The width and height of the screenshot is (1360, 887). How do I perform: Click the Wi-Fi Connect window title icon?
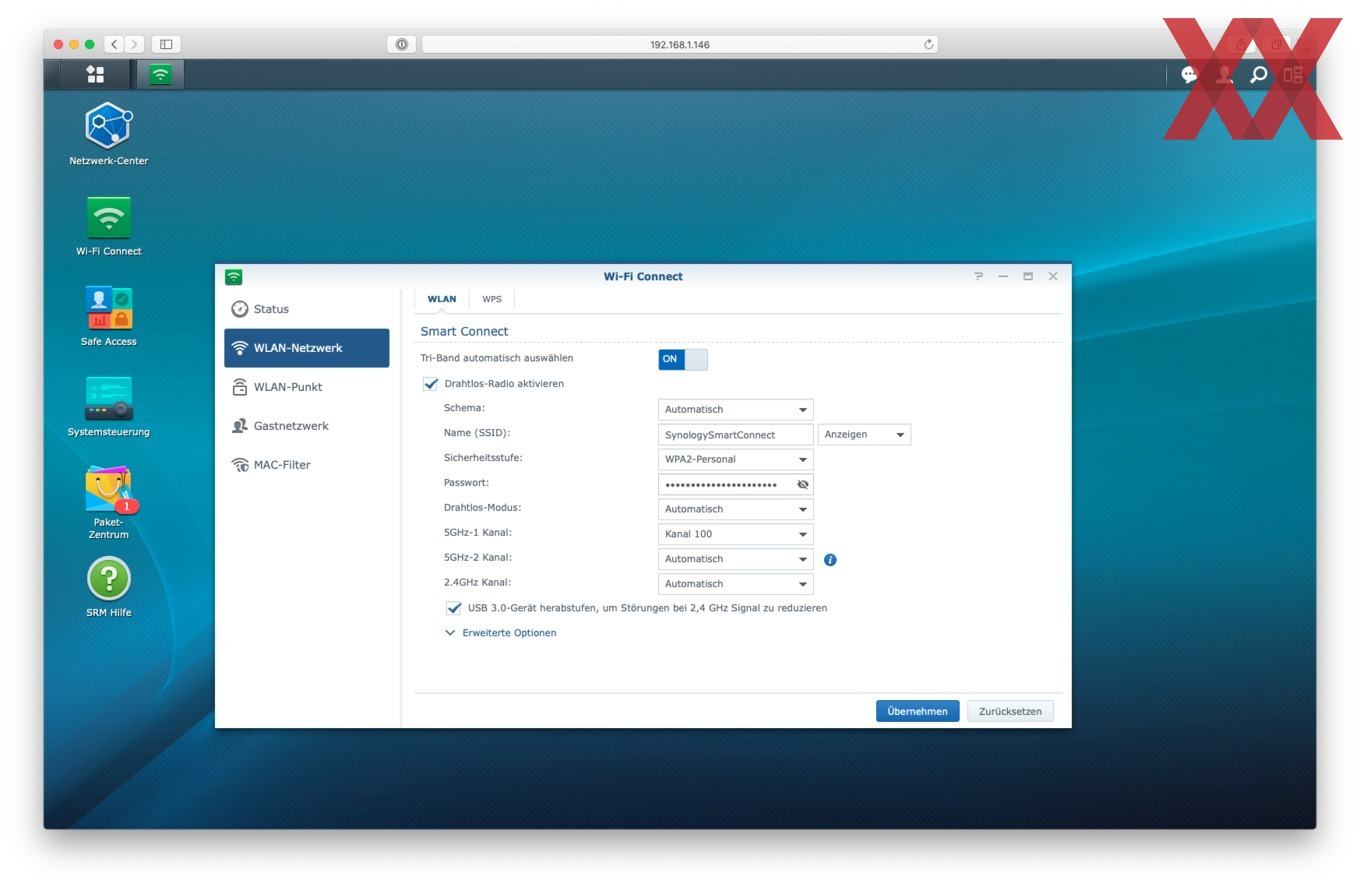pos(234,277)
